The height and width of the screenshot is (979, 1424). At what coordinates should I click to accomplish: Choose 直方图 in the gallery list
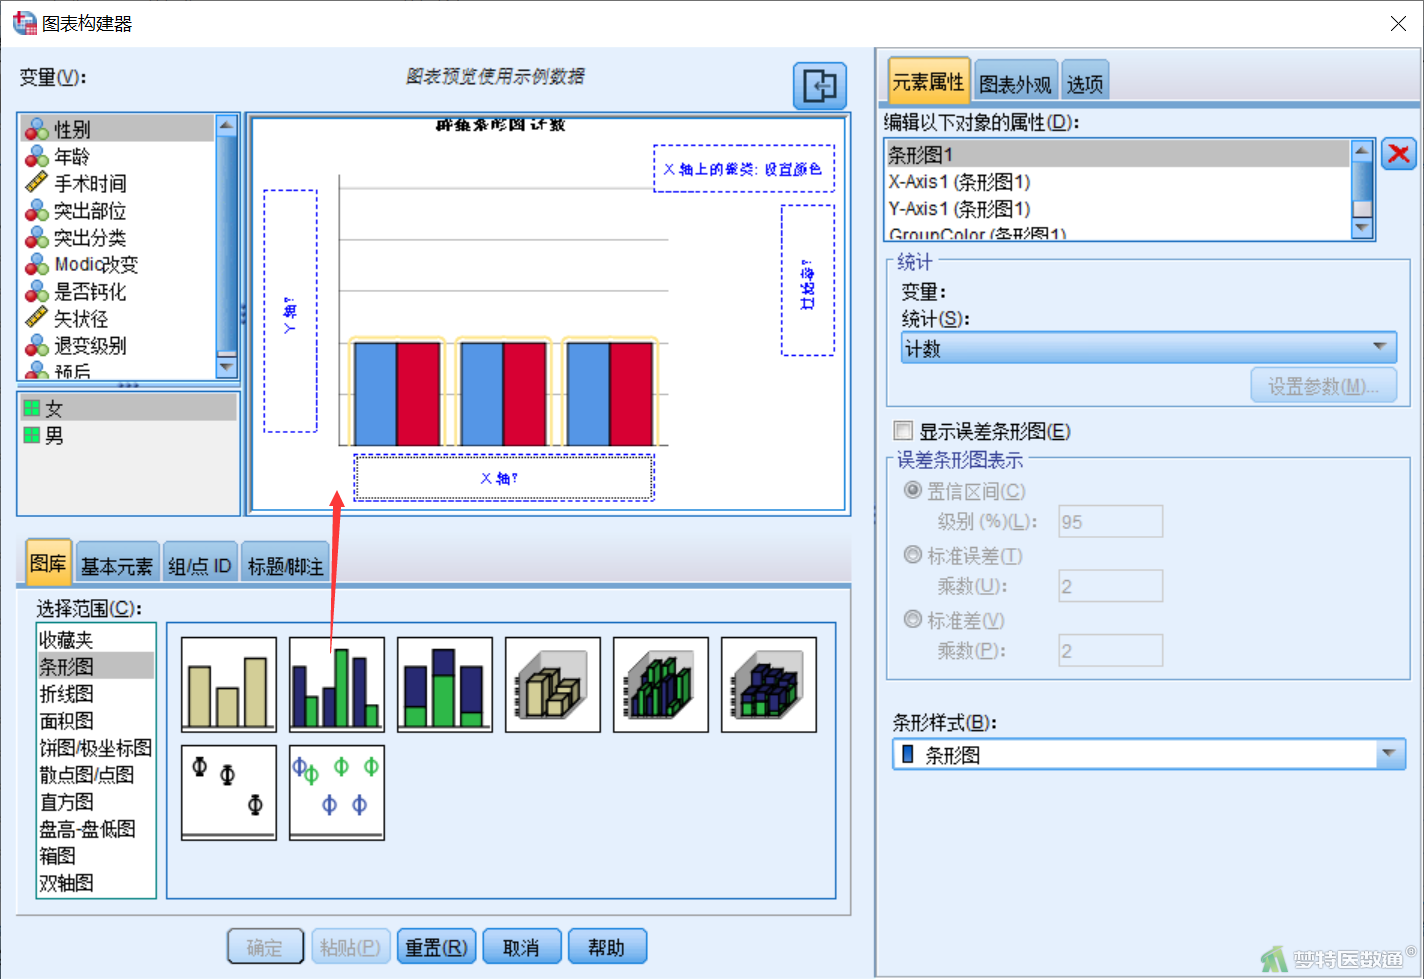[96, 801]
